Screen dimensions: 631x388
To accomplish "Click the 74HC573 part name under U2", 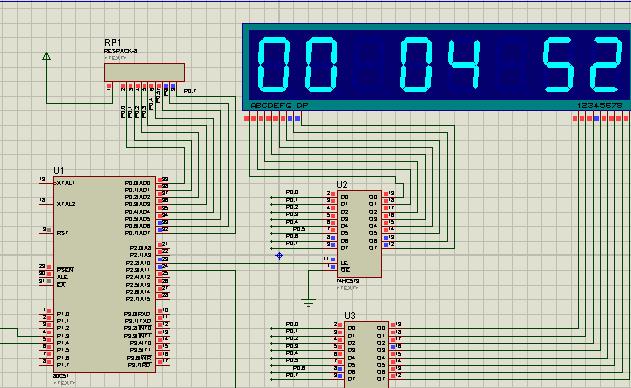I will pyautogui.click(x=348, y=281).
